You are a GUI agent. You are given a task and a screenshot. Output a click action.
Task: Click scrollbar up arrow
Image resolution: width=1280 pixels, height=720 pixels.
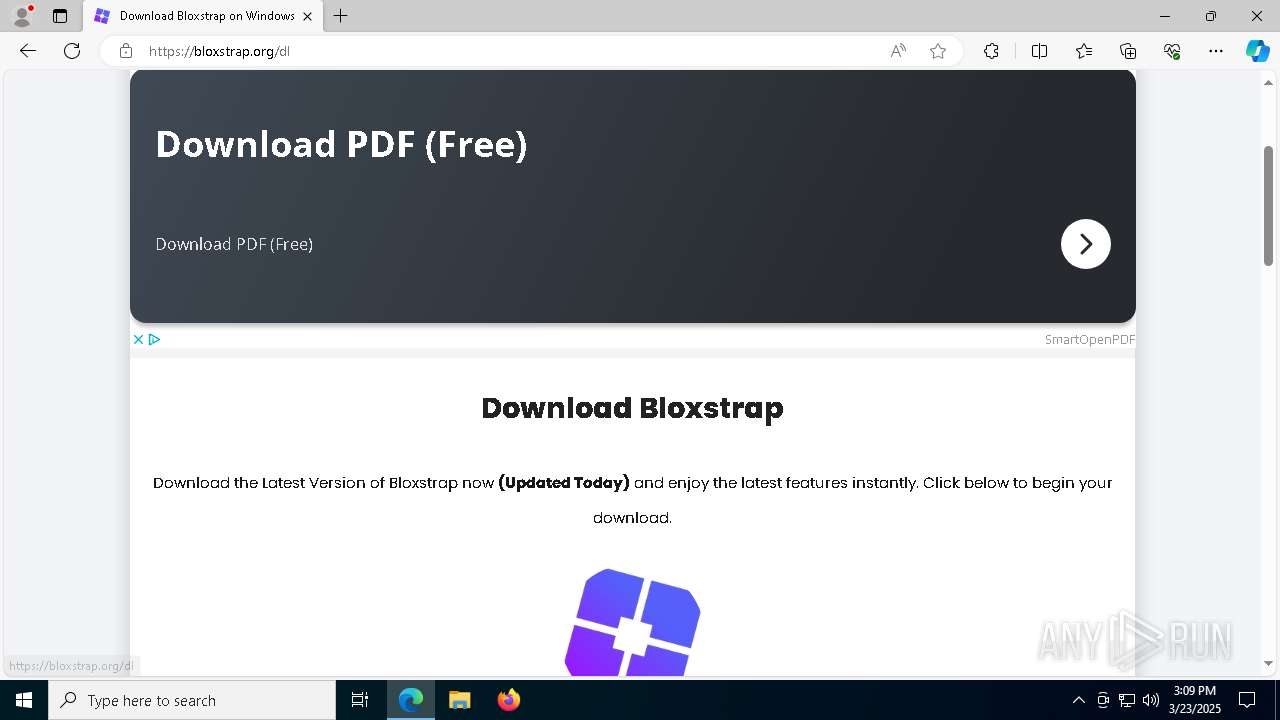[1269, 83]
